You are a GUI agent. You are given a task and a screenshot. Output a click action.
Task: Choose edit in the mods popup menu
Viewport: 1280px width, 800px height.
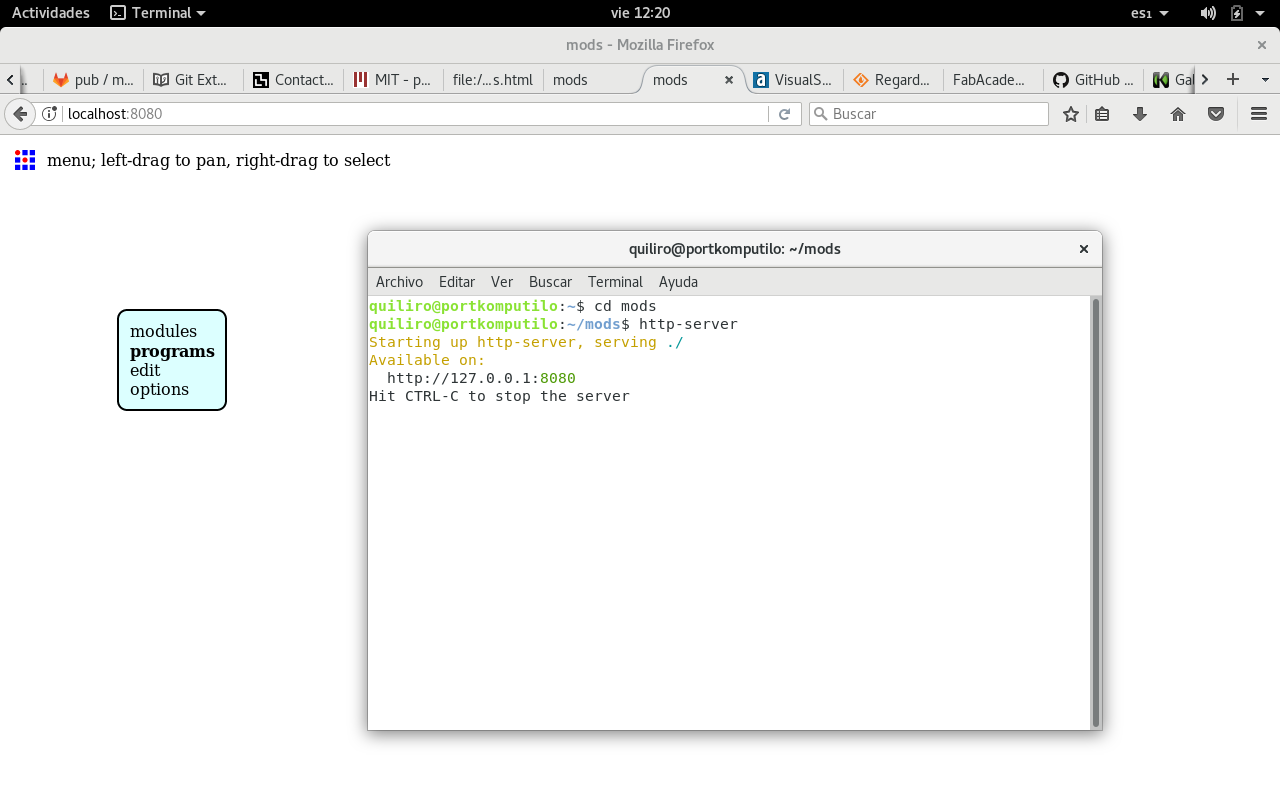(145, 370)
